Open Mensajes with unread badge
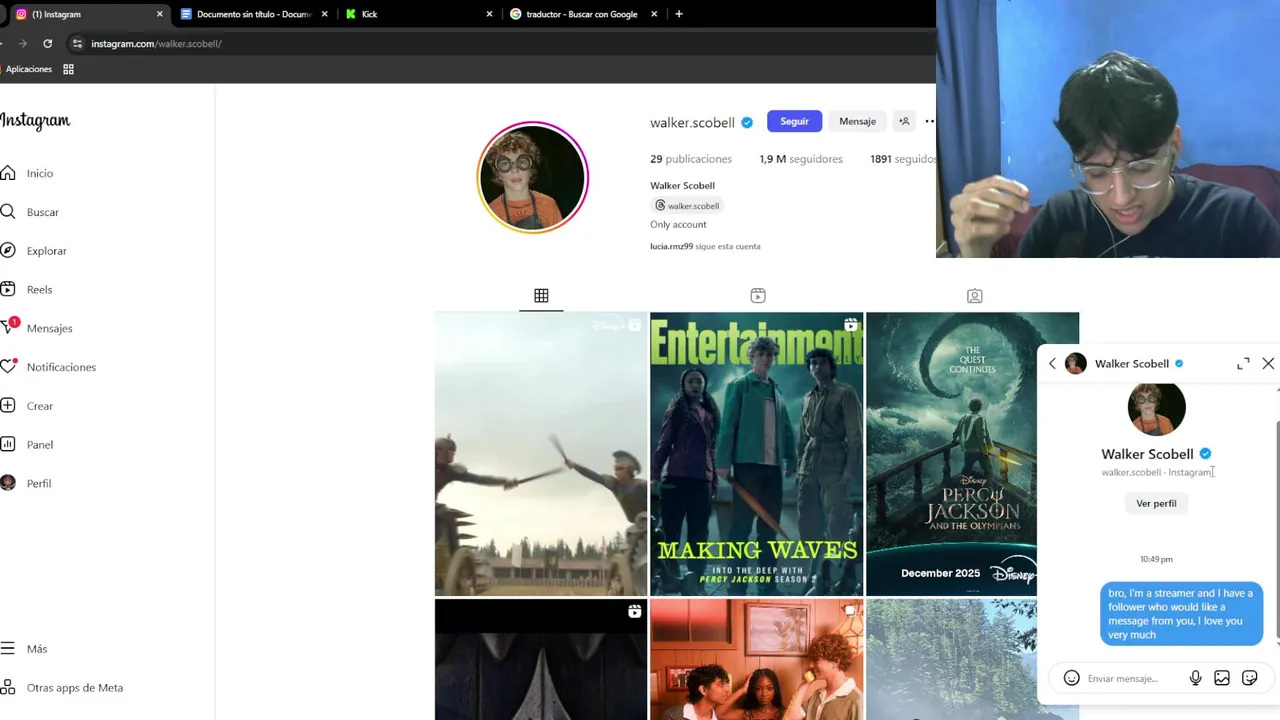Viewport: 1280px width, 720px height. (37, 328)
